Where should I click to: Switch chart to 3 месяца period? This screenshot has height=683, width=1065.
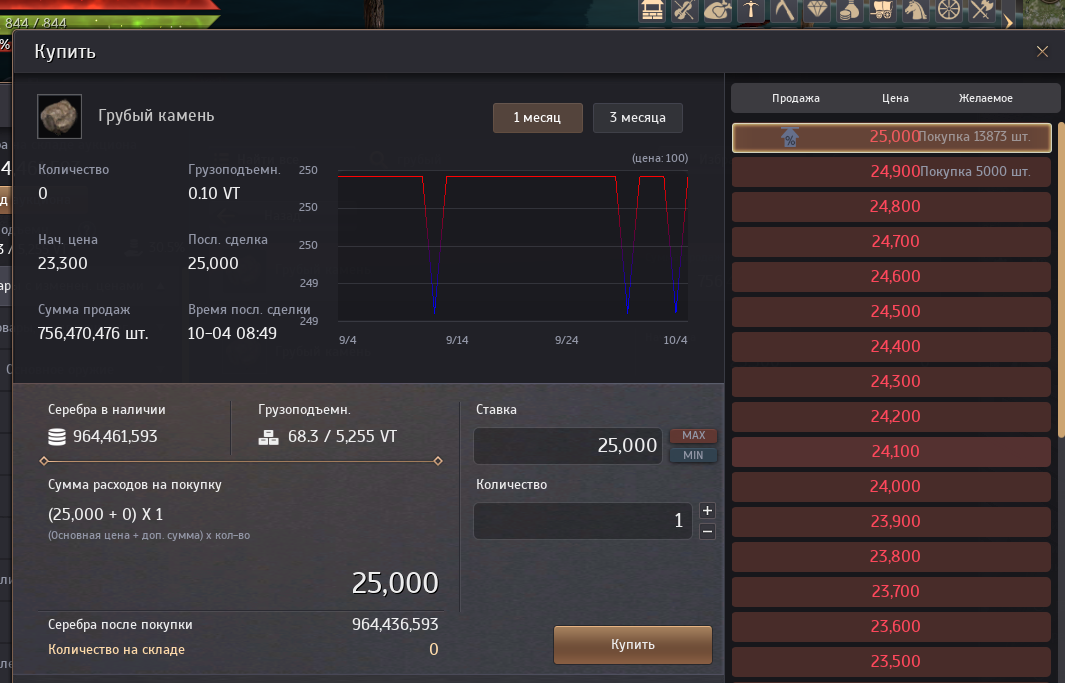tap(637, 118)
